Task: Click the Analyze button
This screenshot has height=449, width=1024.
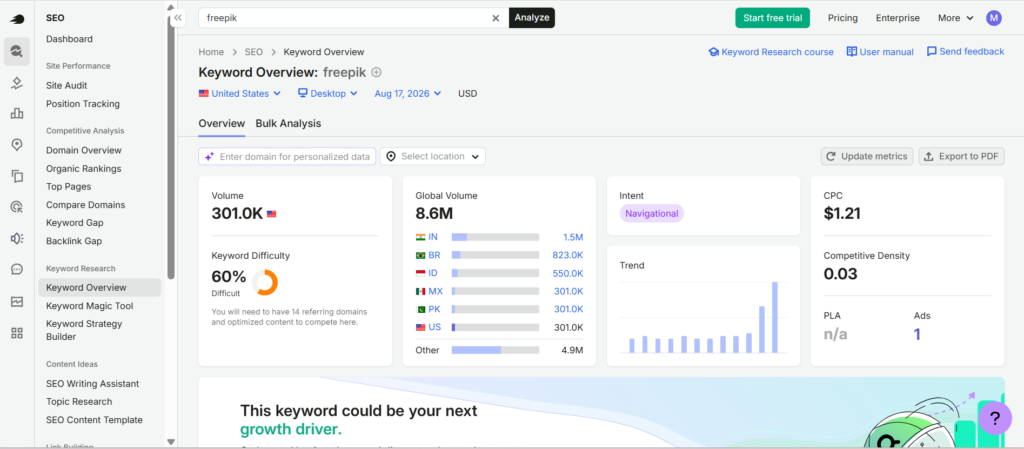Action: (532, 18)
